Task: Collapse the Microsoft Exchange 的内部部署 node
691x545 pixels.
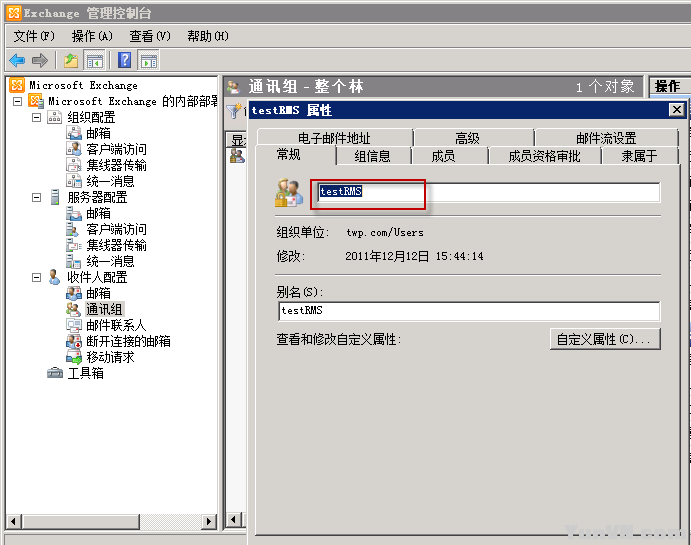Action: (18, 101)
